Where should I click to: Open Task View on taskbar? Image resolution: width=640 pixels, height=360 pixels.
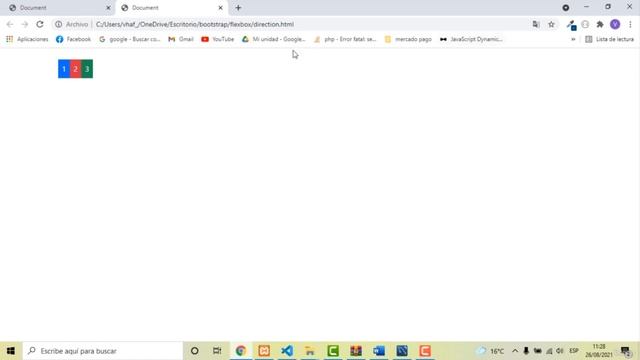[x=217, y=351]
